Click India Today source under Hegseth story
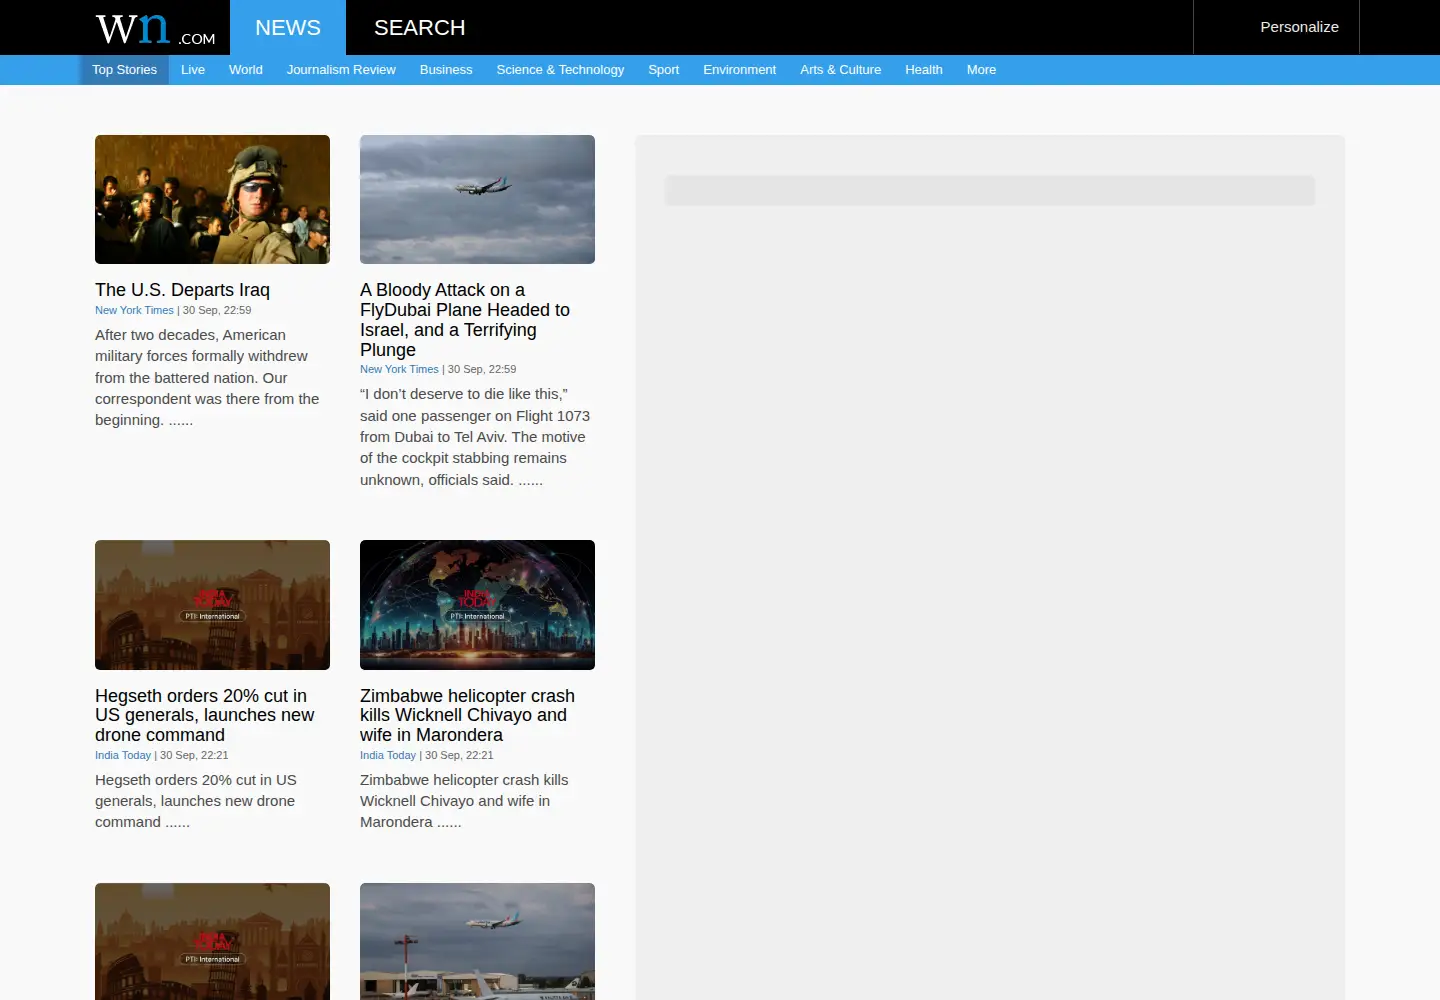 pyautogui.click(x=123, y=755)
